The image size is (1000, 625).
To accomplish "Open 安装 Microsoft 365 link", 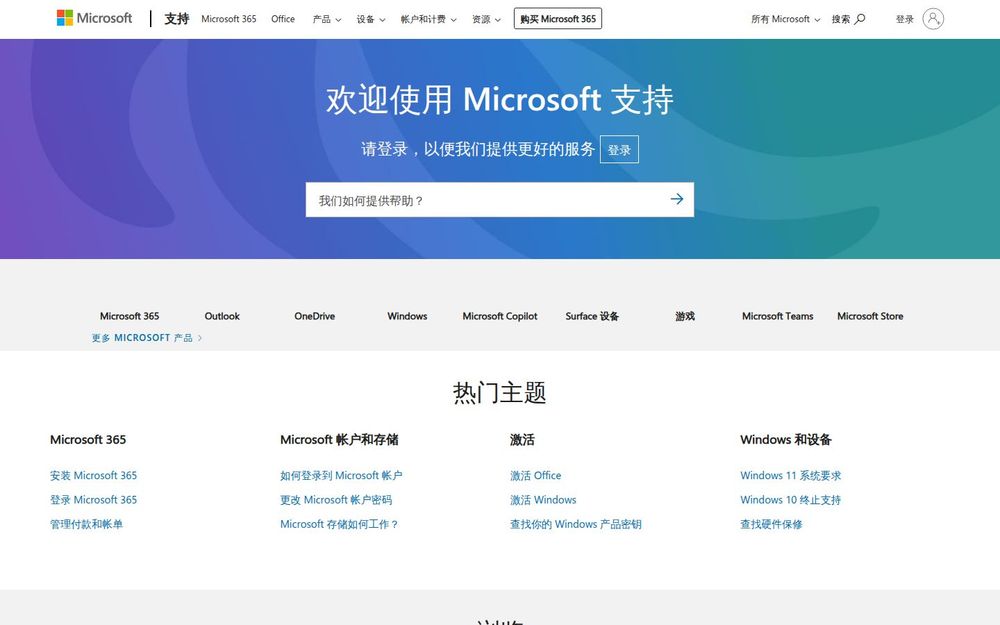I will (93, 475).
